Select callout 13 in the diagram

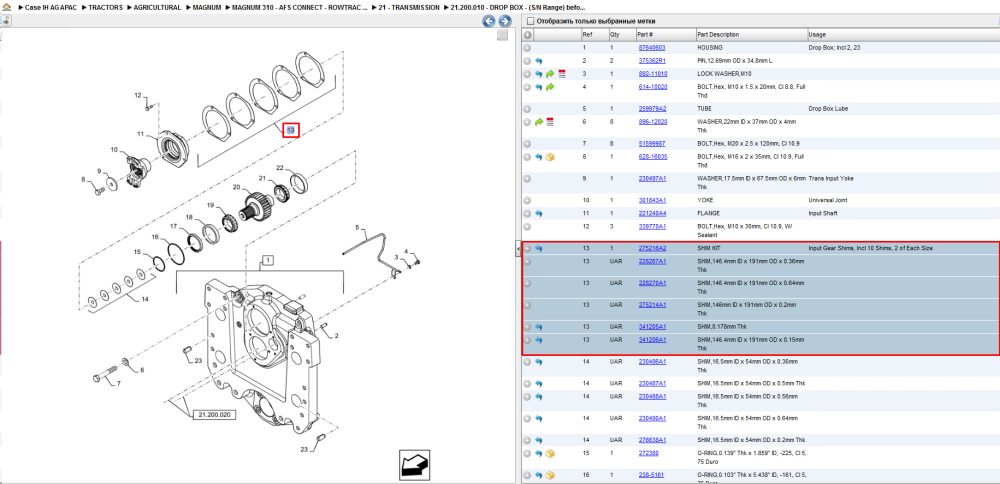pyautogui.click(x=290, y=130)
